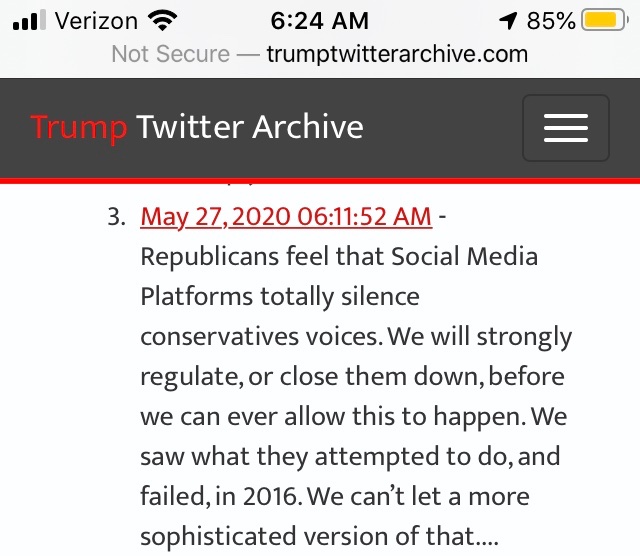Click the "Republicans feel that Social Media" line
The height and width of the screenshot is (556, 640).
click(339, 257)
